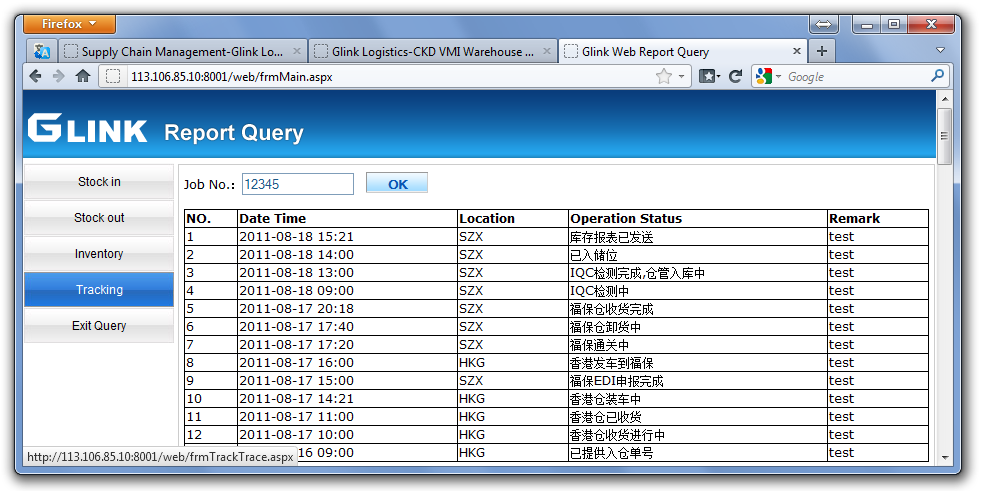Image resolution: width=982 pixels, height=491 pixels.
Task: Bookmark this page with the star icon
Action: [x=663, y=76]
